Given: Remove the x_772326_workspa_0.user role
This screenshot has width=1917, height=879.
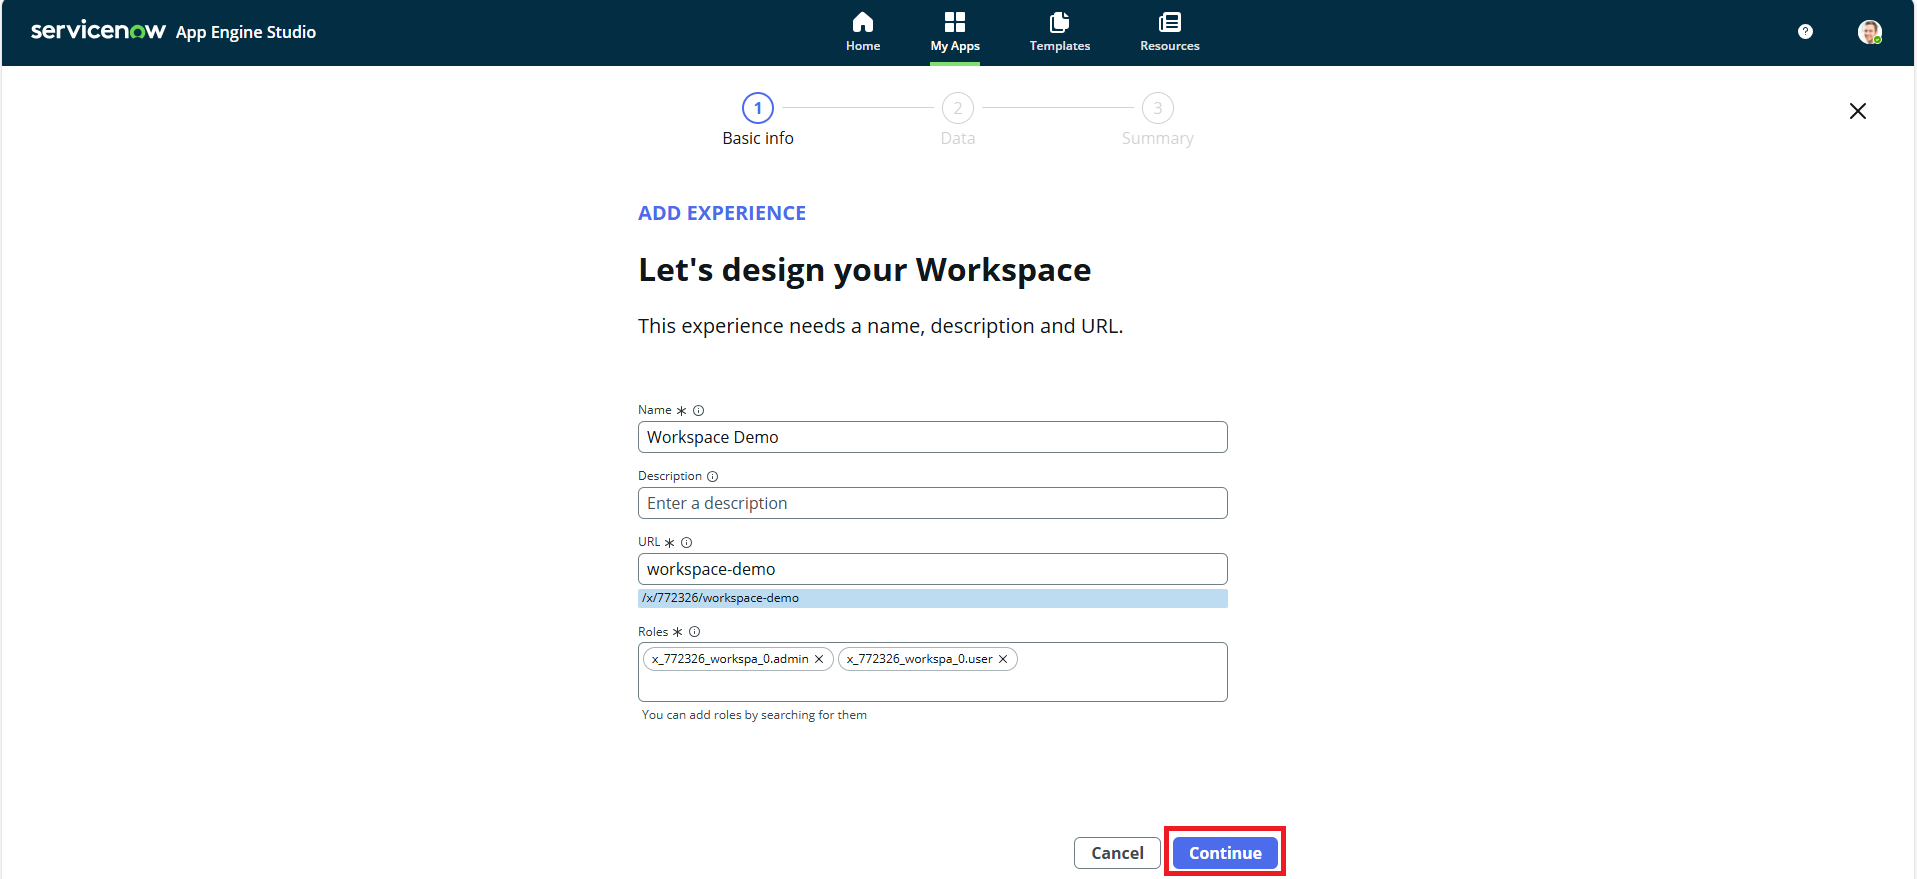Looking at the screenshot, I should [1003, 659].
